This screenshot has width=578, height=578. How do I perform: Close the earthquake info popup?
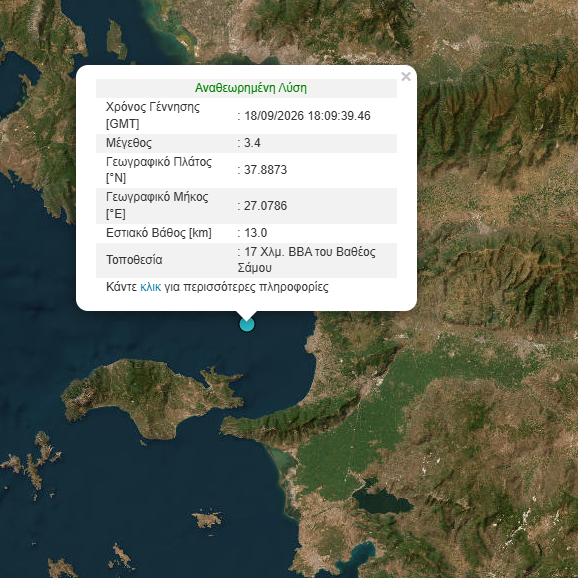pyautogui.click(x=406, y=77)
